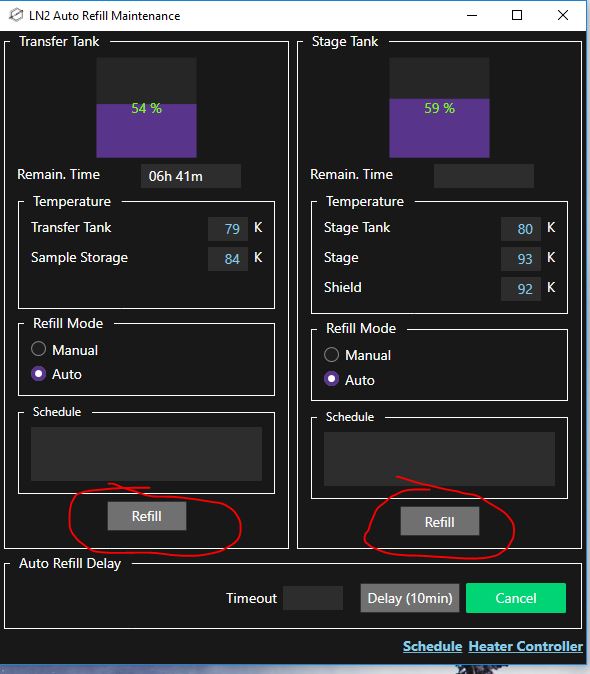This screenshot has width=590, height=674.
Task: Click the app icon in the title bar
Action: (x=16, y=15)
